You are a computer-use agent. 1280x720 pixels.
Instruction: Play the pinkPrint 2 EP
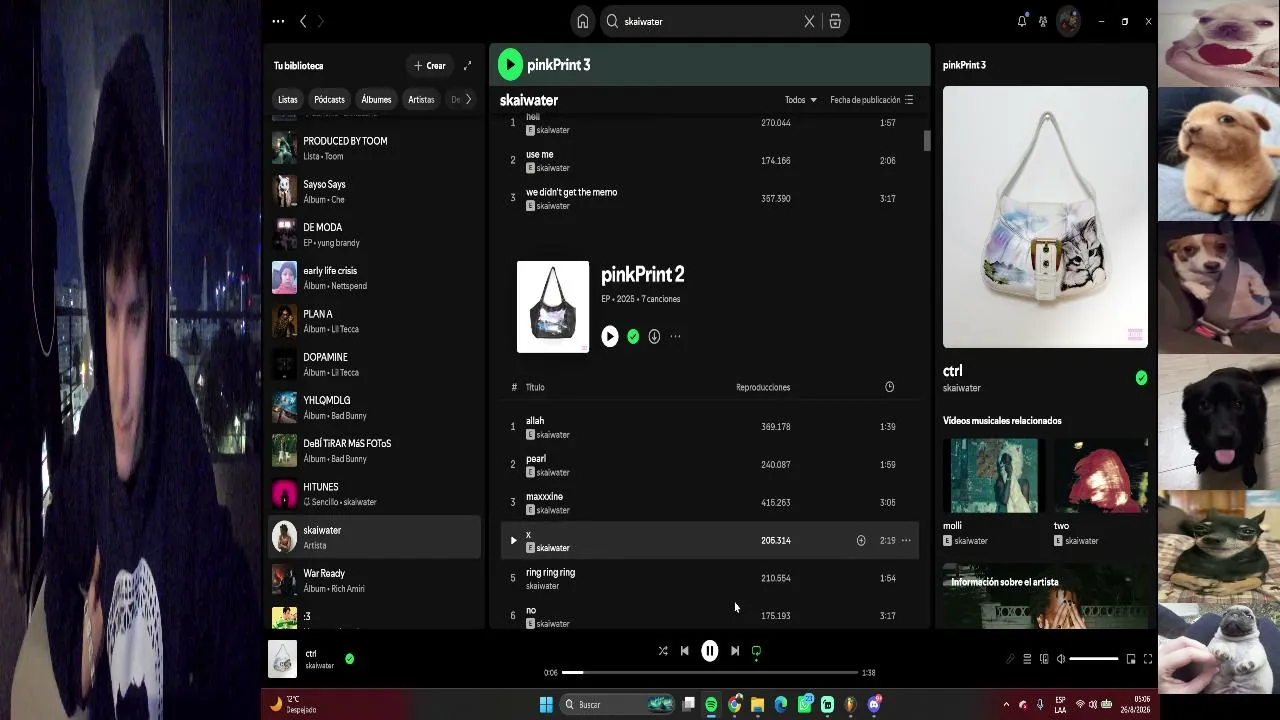tap(610, 337)
